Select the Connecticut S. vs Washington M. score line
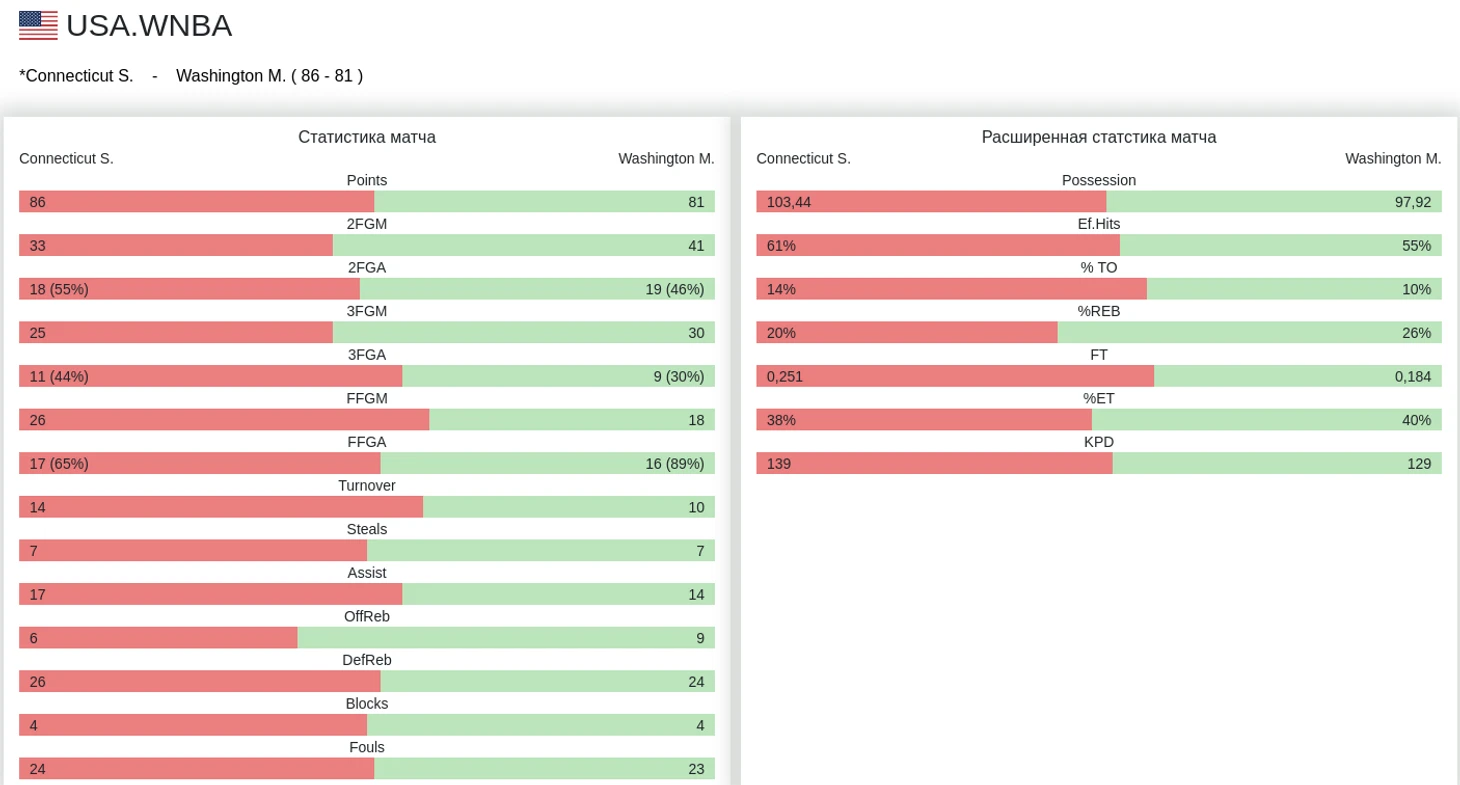The width and height of the screenshot is (1460, 785). 191,76
